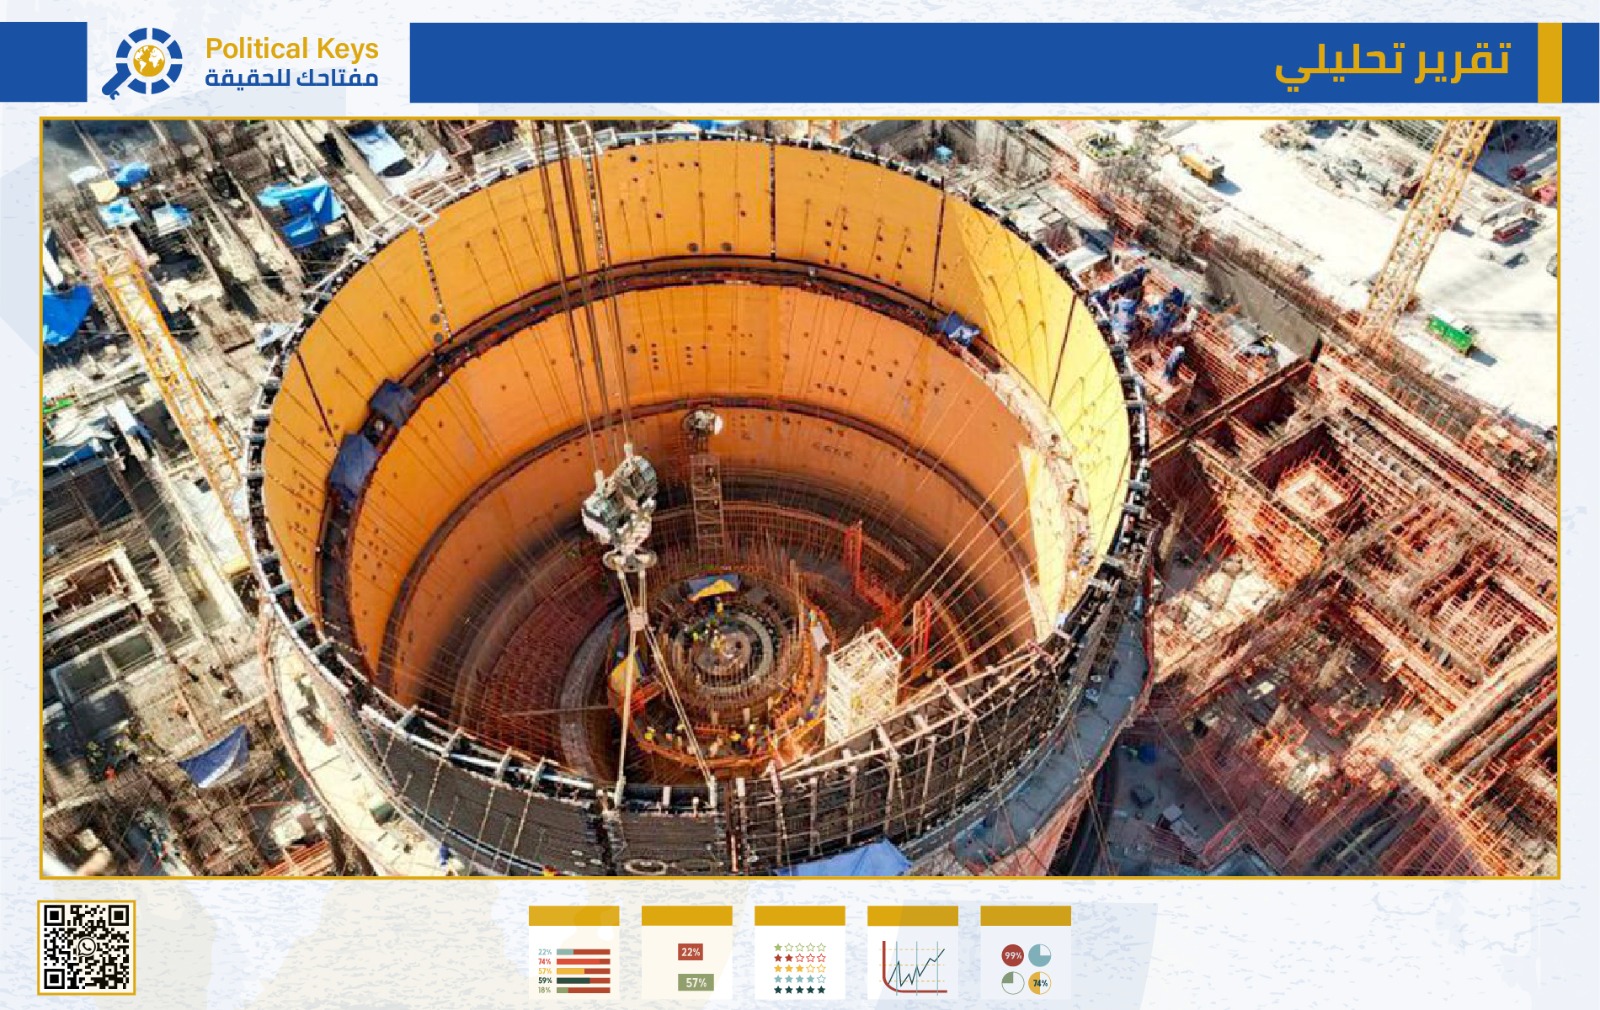Click the Political Keys globe-key logo
Image resolution: width=1600 pixels, height=1010 pixels.
point(143,62)
